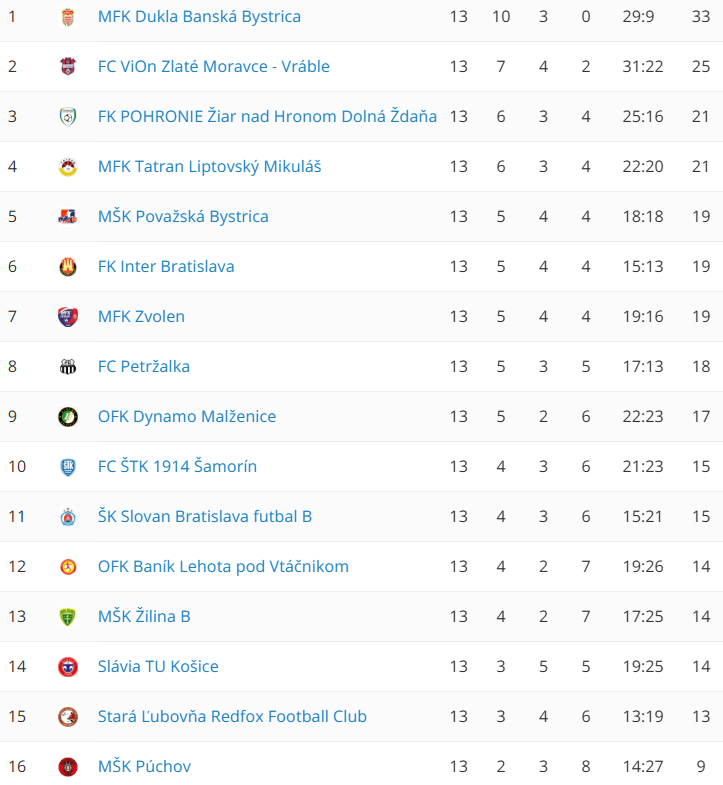
Task: Go to the FC Petržalka team page
Action: point(144,366)
